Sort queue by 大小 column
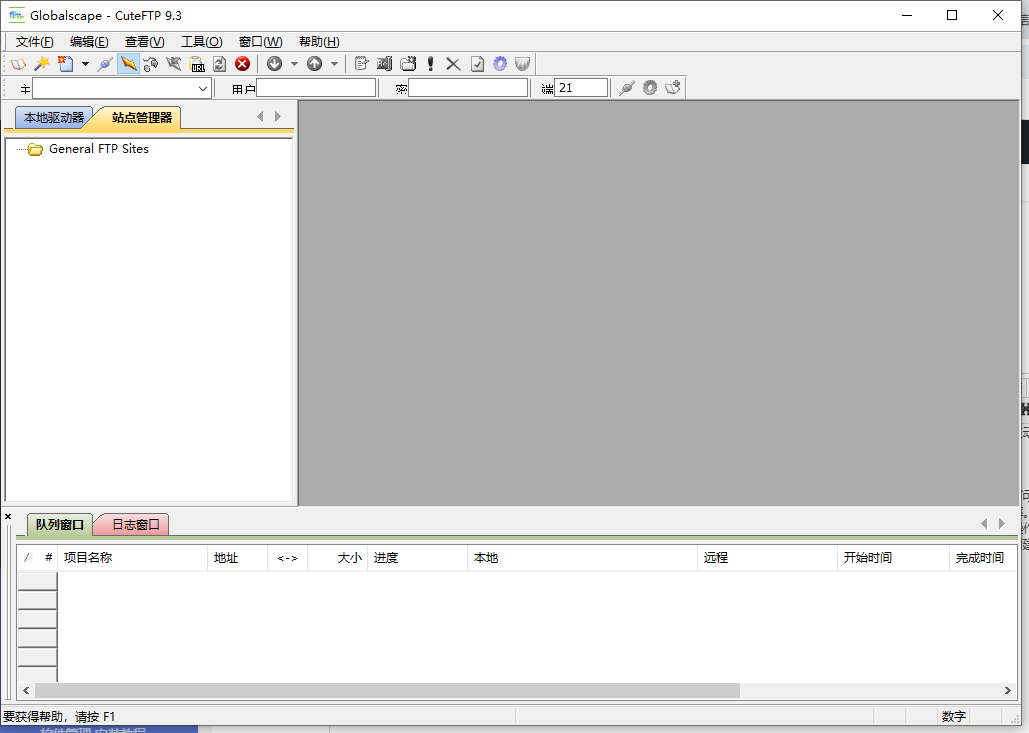Viewport: 1029px width, 733px height. [x=337, y=558]
